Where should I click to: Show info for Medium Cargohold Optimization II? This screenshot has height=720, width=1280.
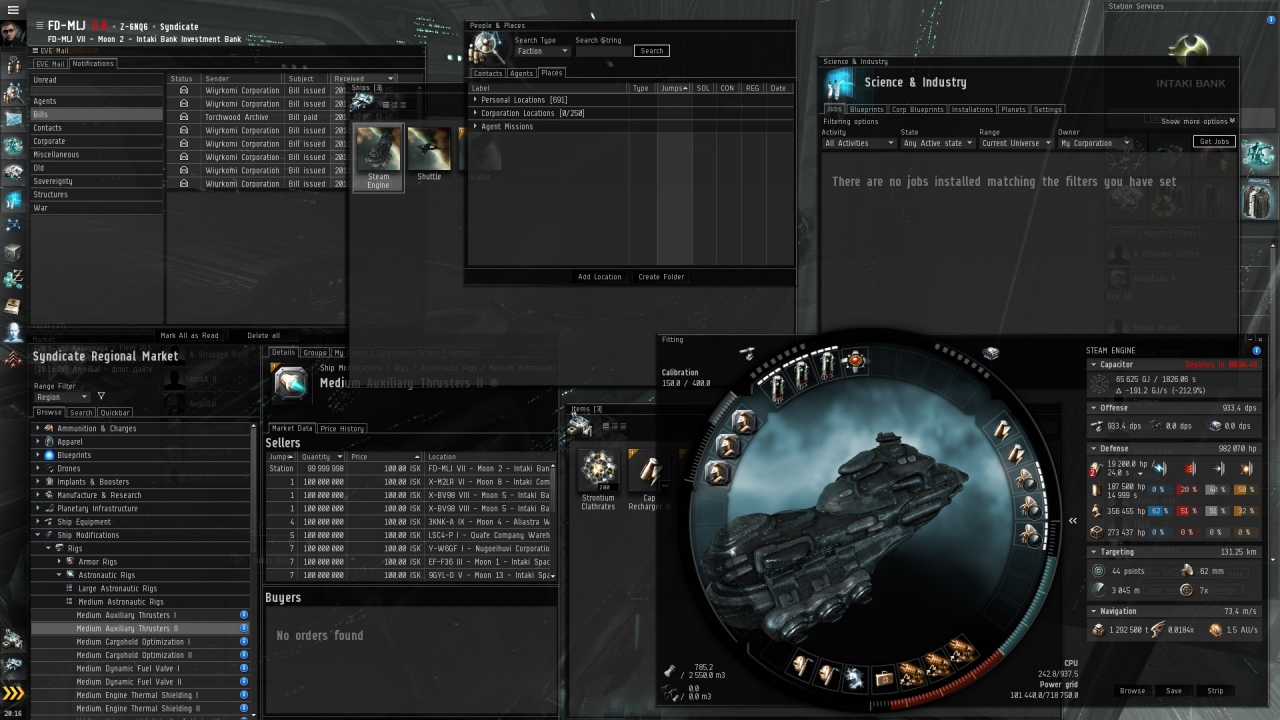pos(243,655)
